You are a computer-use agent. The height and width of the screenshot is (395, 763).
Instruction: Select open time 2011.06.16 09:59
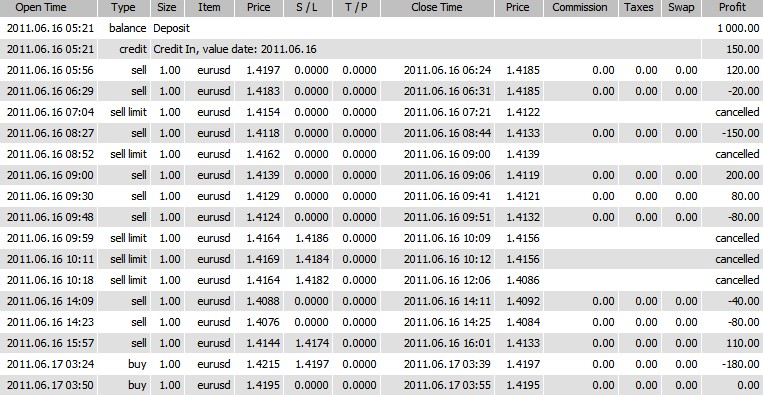(x=50, y=238)
